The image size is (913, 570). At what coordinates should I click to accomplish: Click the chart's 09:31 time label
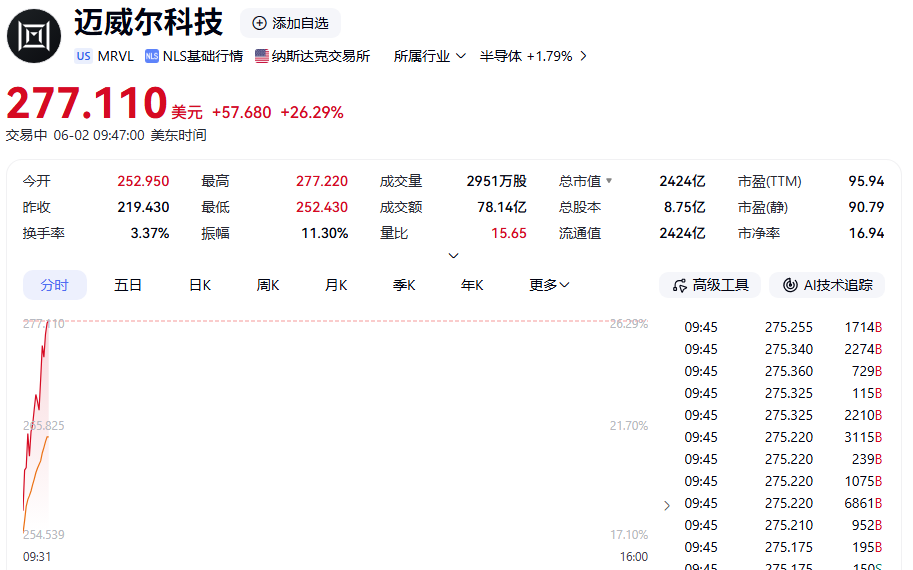[37, 557]
